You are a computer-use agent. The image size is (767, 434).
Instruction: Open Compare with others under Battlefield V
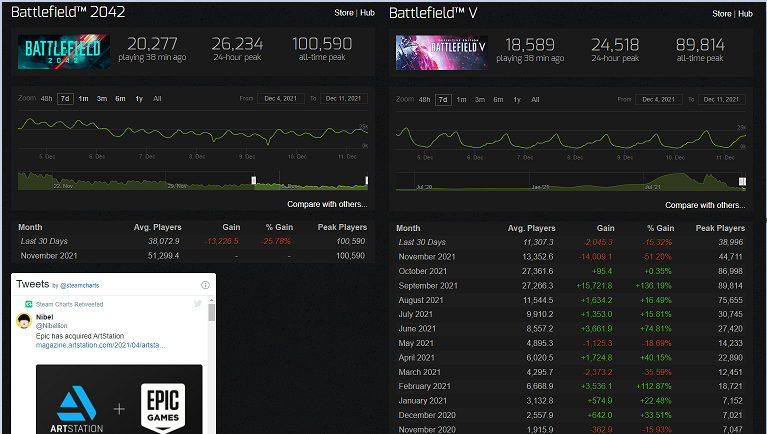[x=705, y=205]
